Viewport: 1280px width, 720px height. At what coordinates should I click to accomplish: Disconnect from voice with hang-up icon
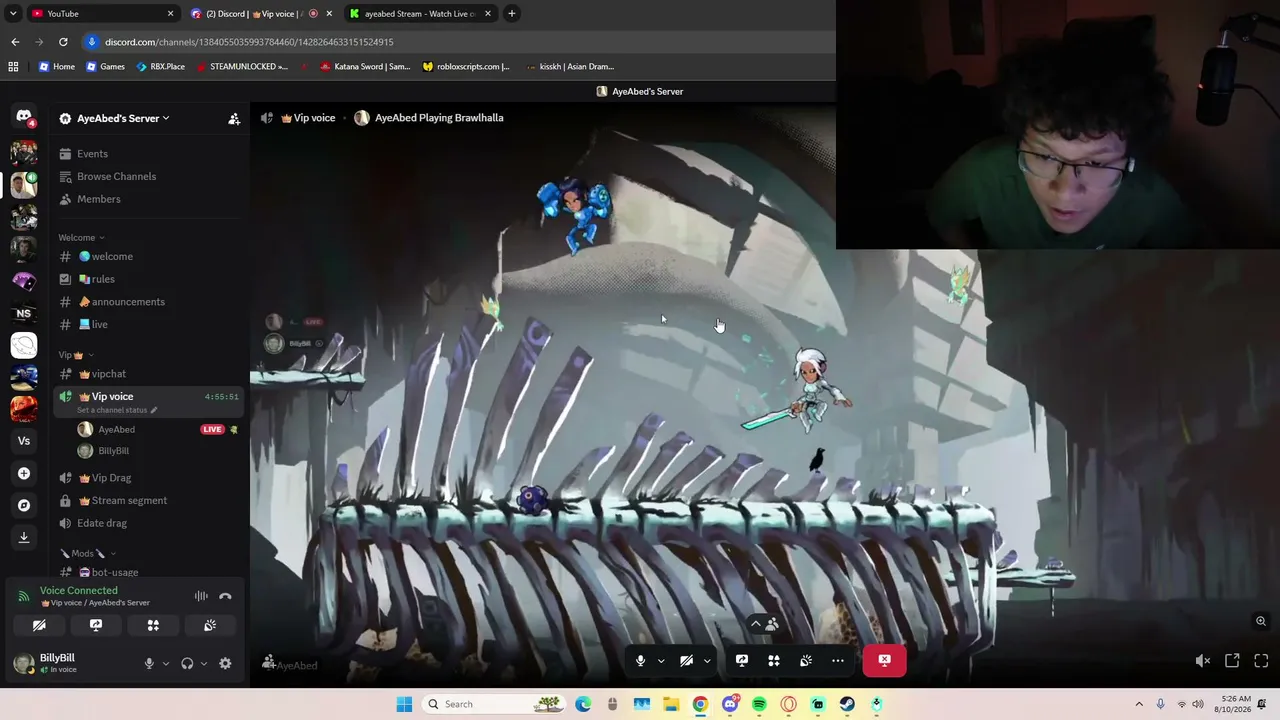225,597
